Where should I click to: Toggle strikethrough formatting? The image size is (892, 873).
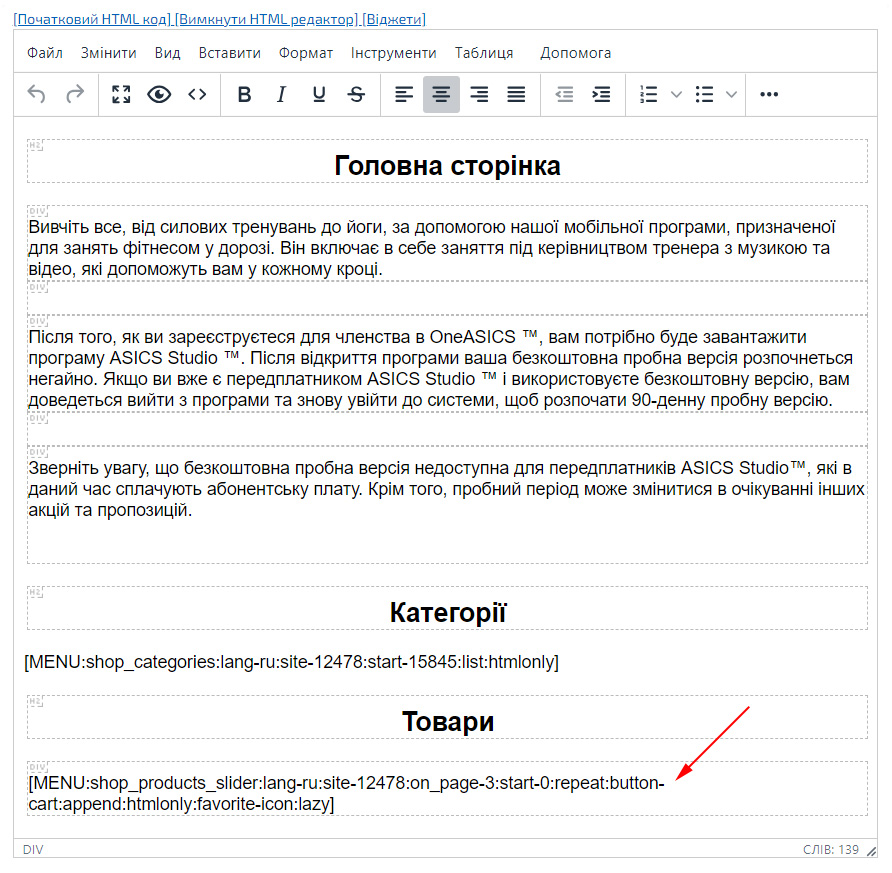[x=356, y=94]
